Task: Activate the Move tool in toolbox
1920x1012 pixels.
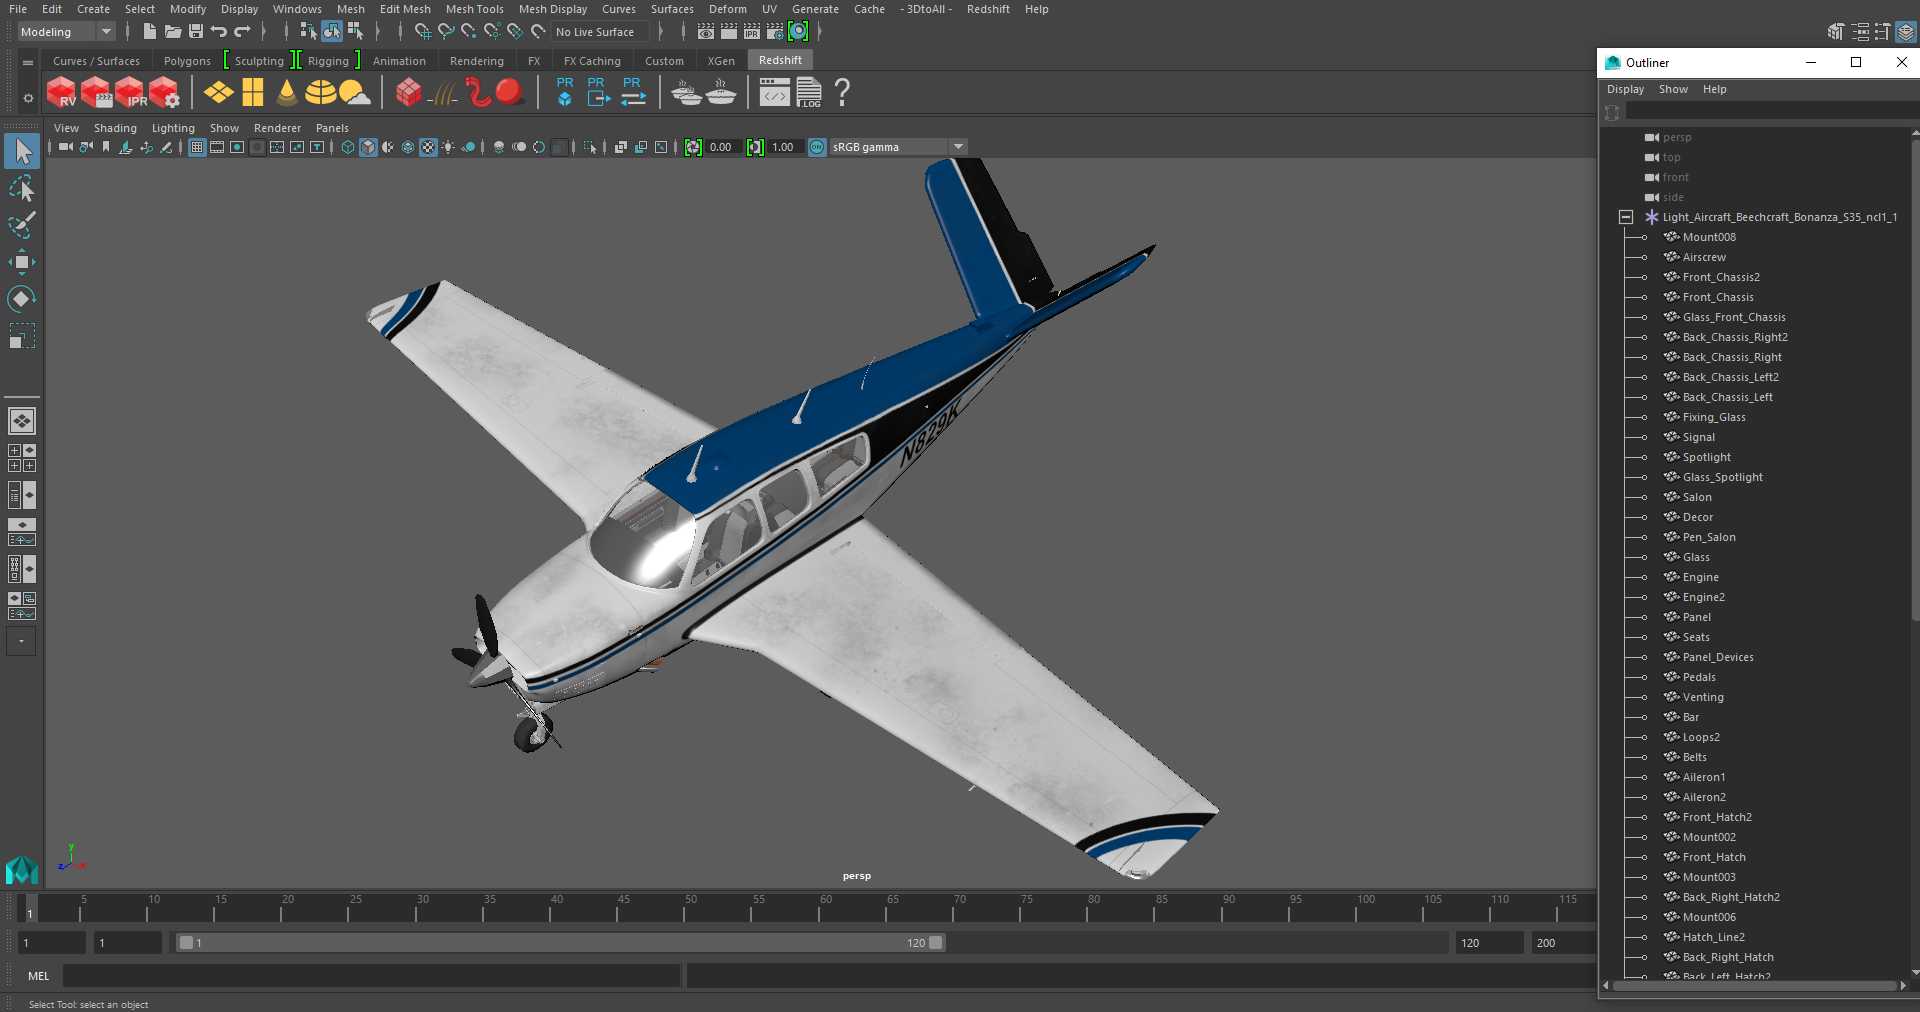Action: click(22, 262)
